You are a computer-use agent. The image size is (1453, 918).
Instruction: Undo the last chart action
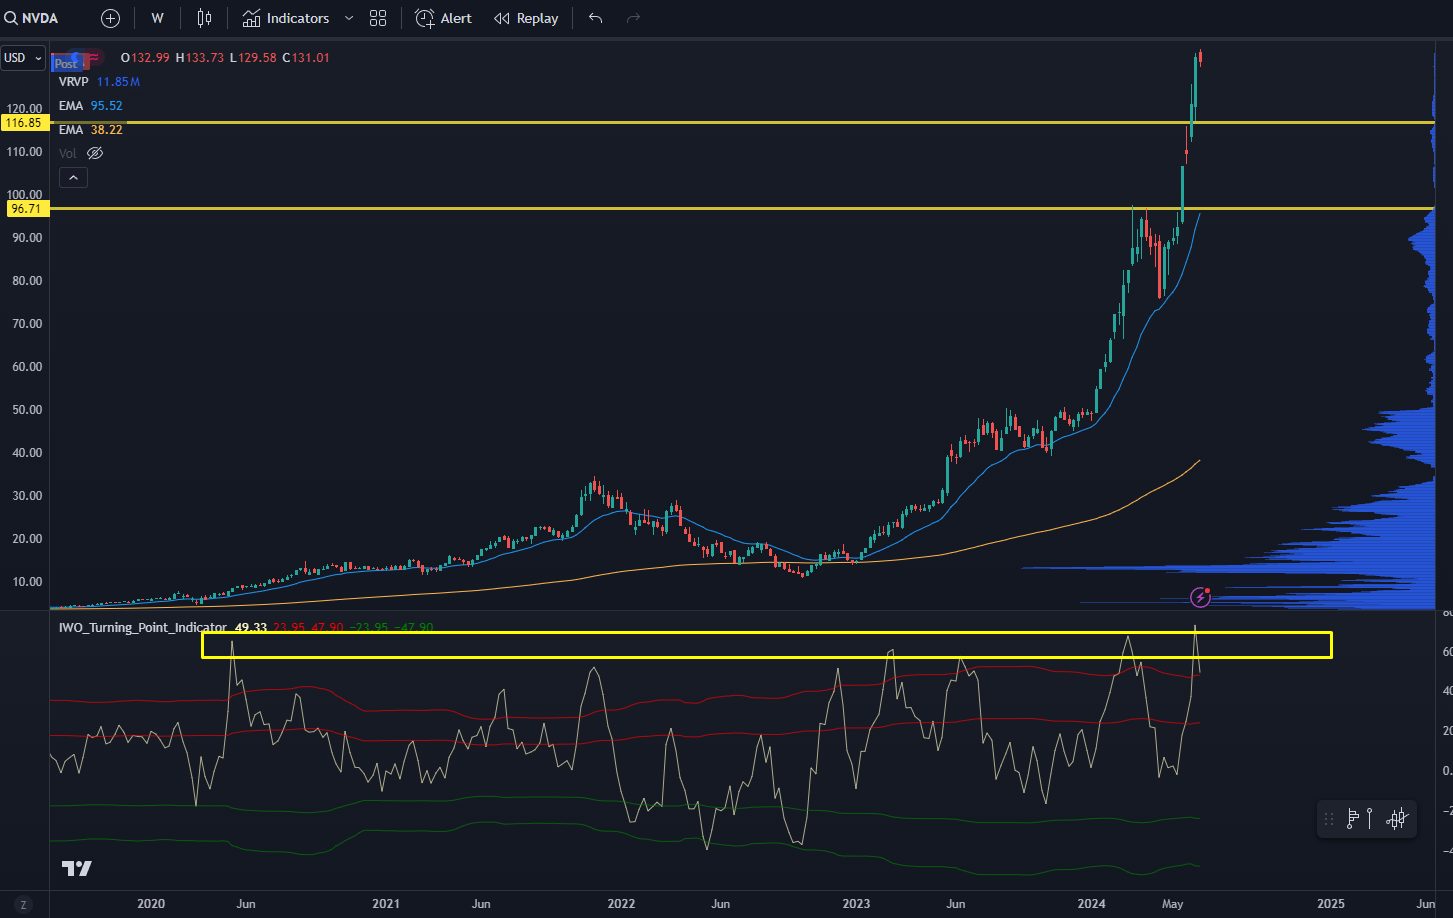click(x=595, y=17)
